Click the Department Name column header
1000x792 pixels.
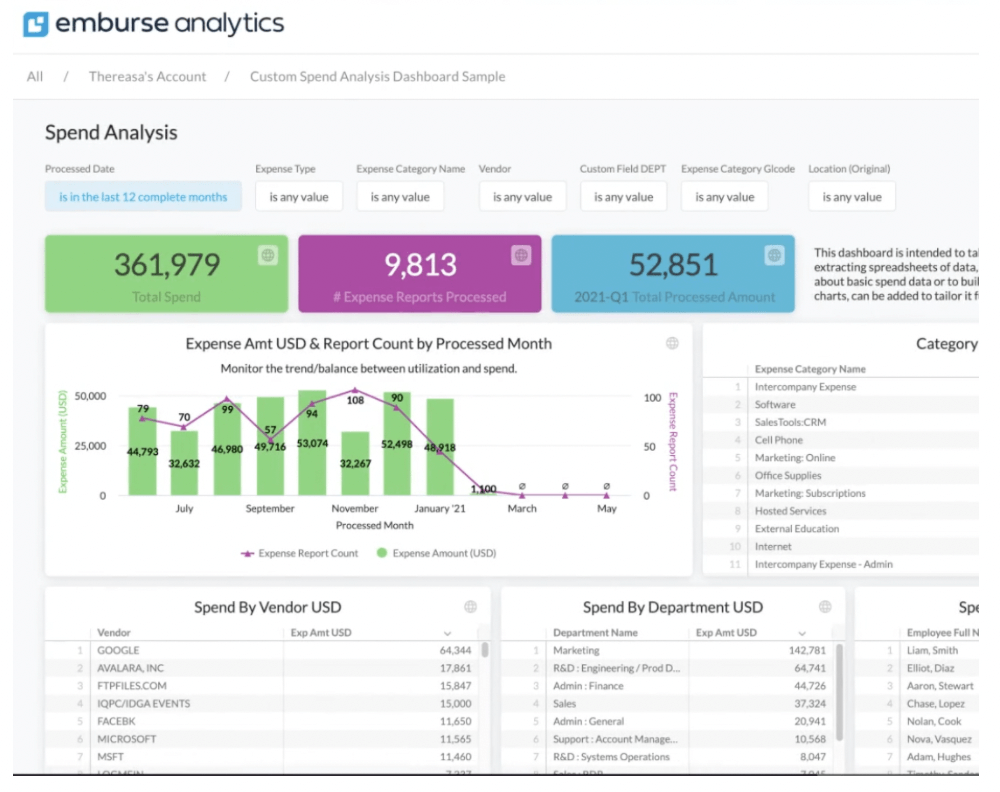(595, 633)
